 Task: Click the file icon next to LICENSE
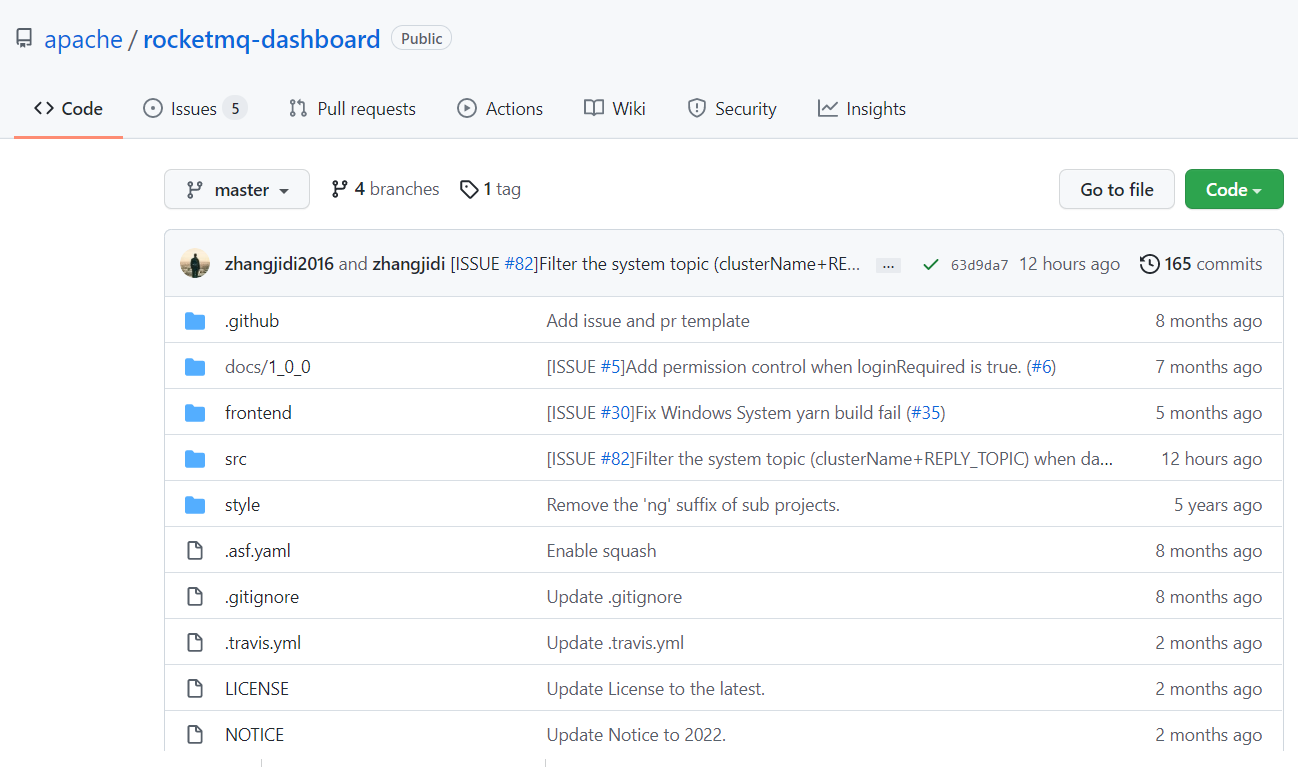(x=195, y=689)
